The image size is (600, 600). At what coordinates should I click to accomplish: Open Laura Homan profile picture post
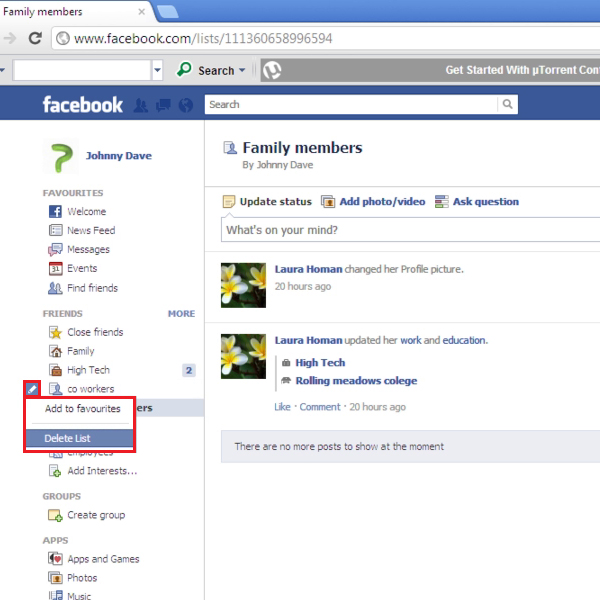click(x=243, y=285)
